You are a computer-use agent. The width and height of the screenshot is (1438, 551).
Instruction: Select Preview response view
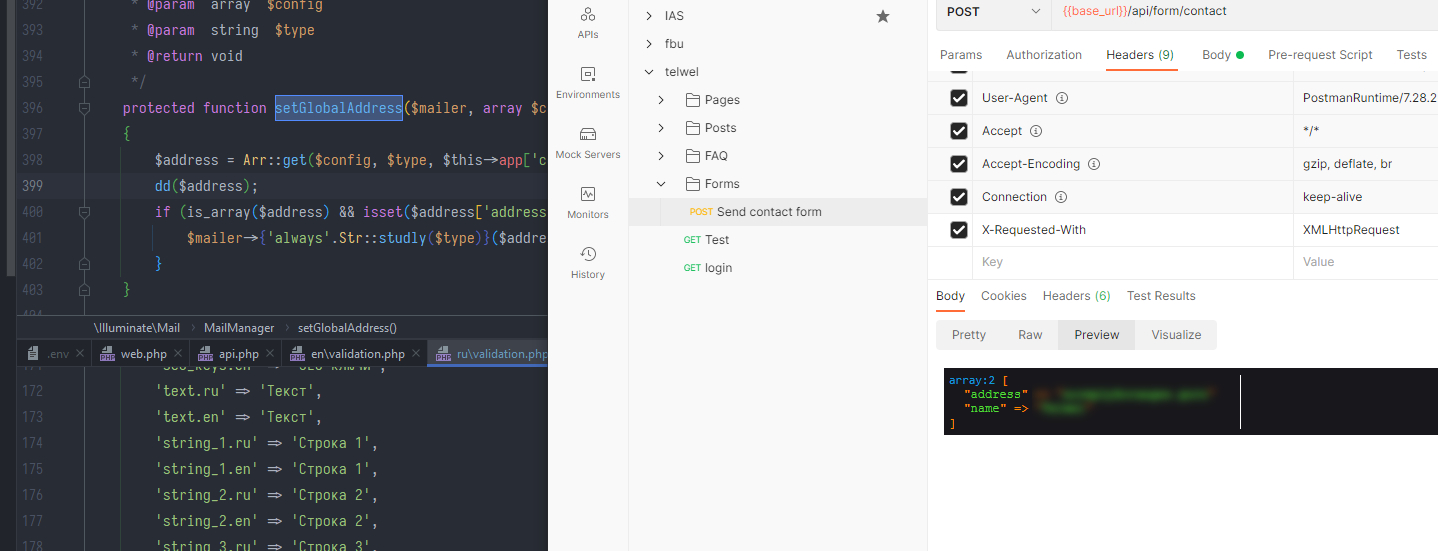tap(1097, 335)
